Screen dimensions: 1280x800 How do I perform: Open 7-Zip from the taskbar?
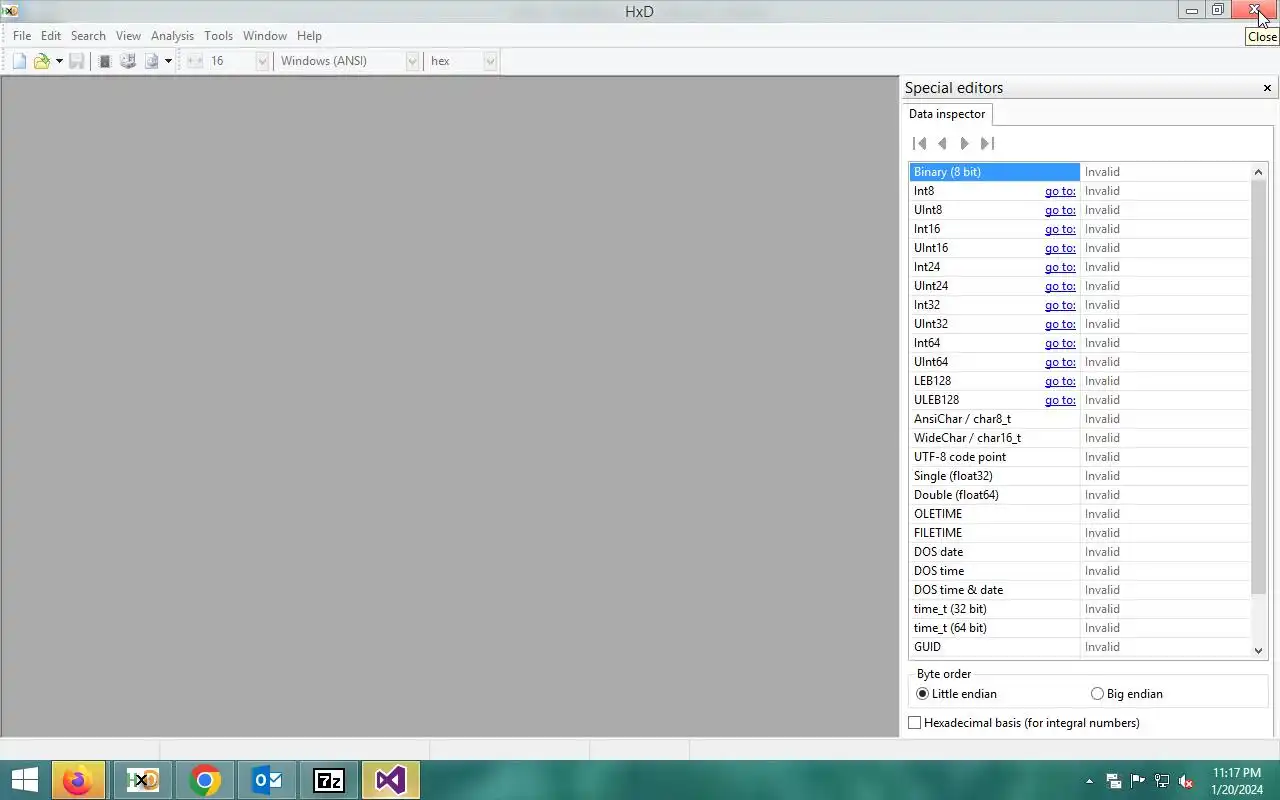click(x=329, y=780)
